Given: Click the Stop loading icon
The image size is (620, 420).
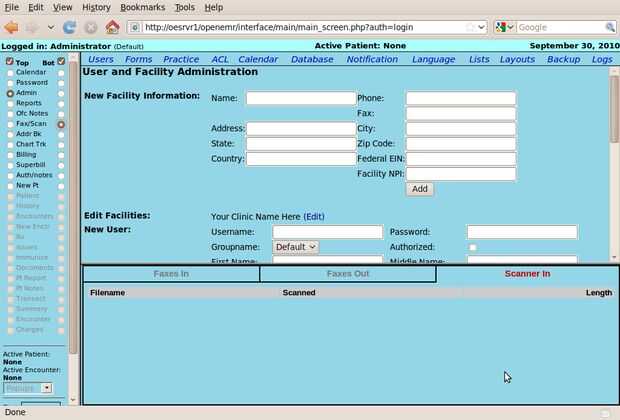Looking at the screenshot, I should [x=91, y=27].
